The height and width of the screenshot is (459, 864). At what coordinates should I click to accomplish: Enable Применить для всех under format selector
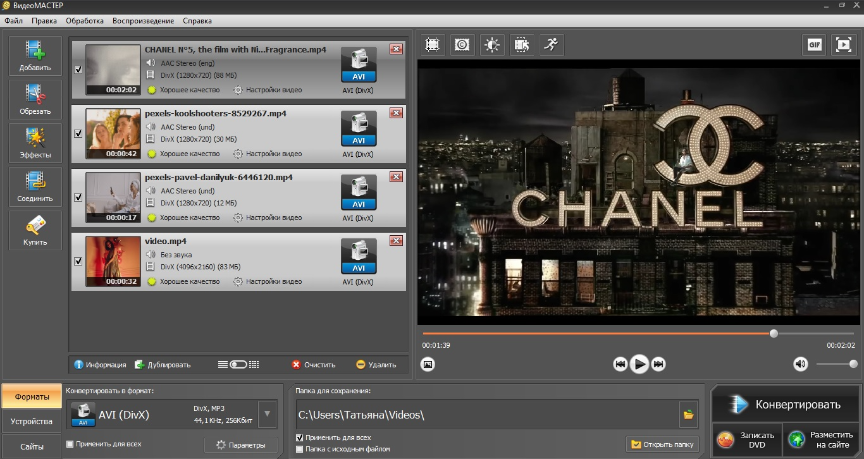[x=70, y=444]
